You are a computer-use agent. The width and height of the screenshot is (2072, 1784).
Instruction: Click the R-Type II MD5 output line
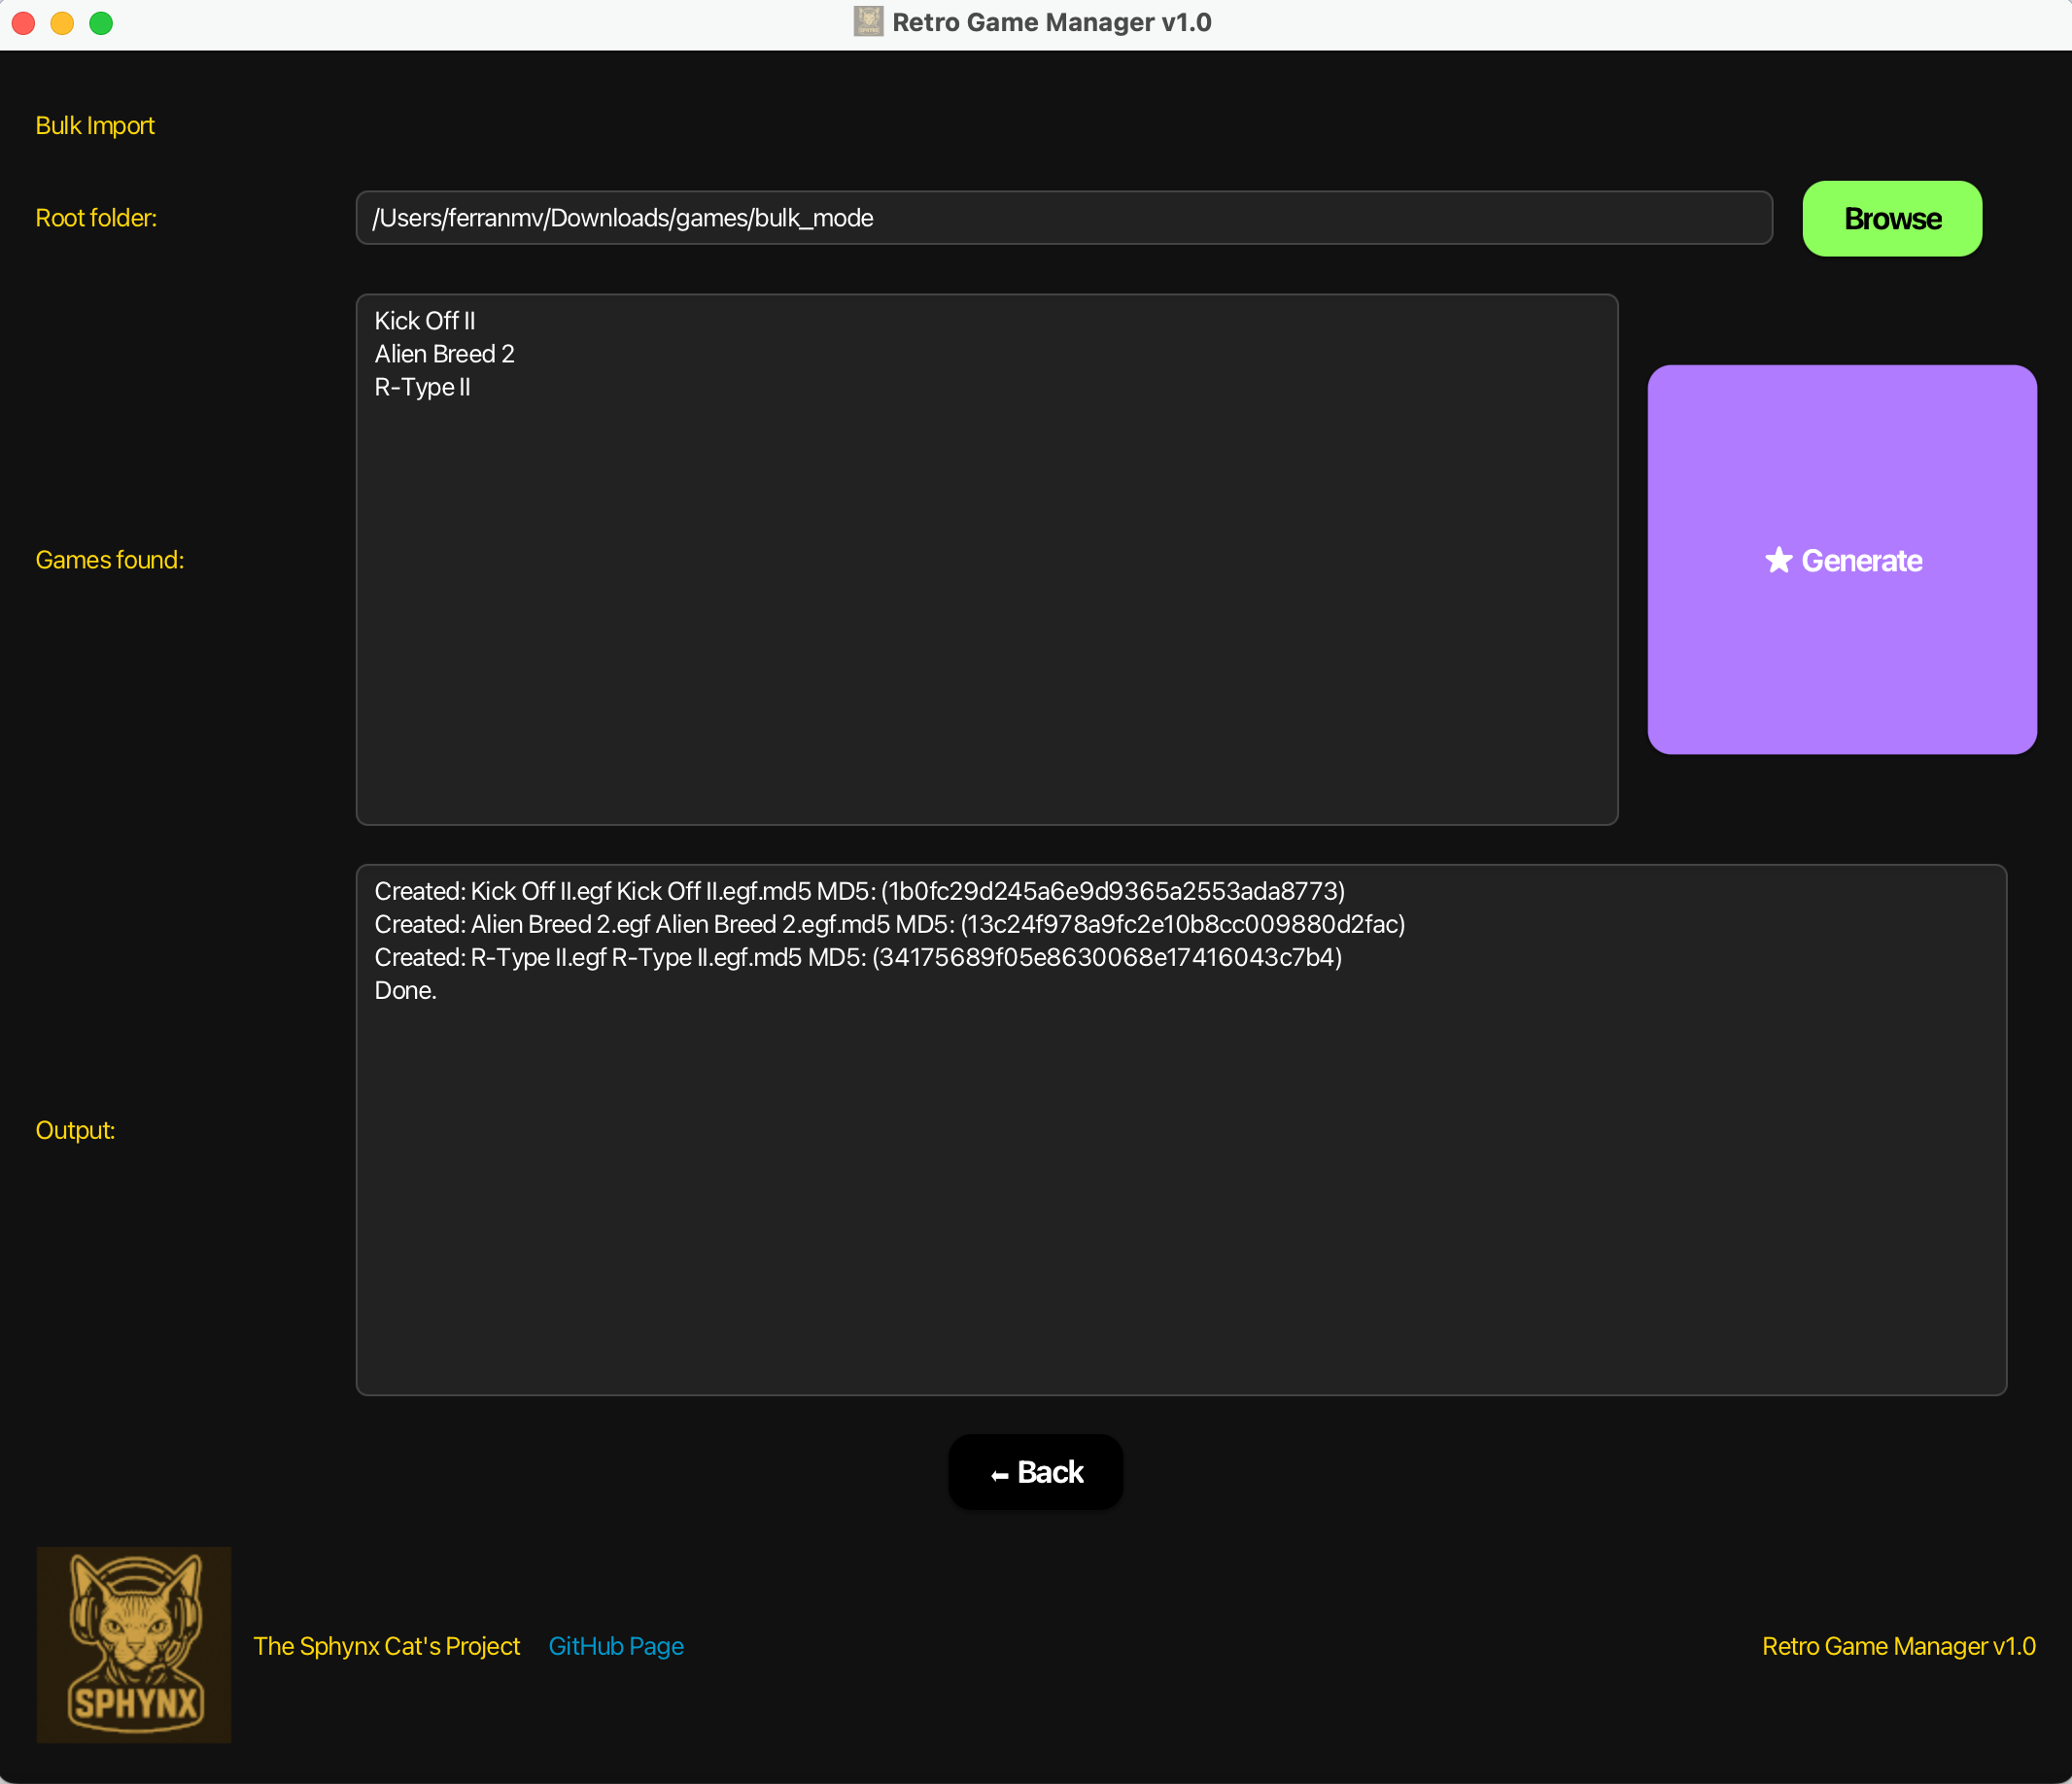(x=858, y=957)
